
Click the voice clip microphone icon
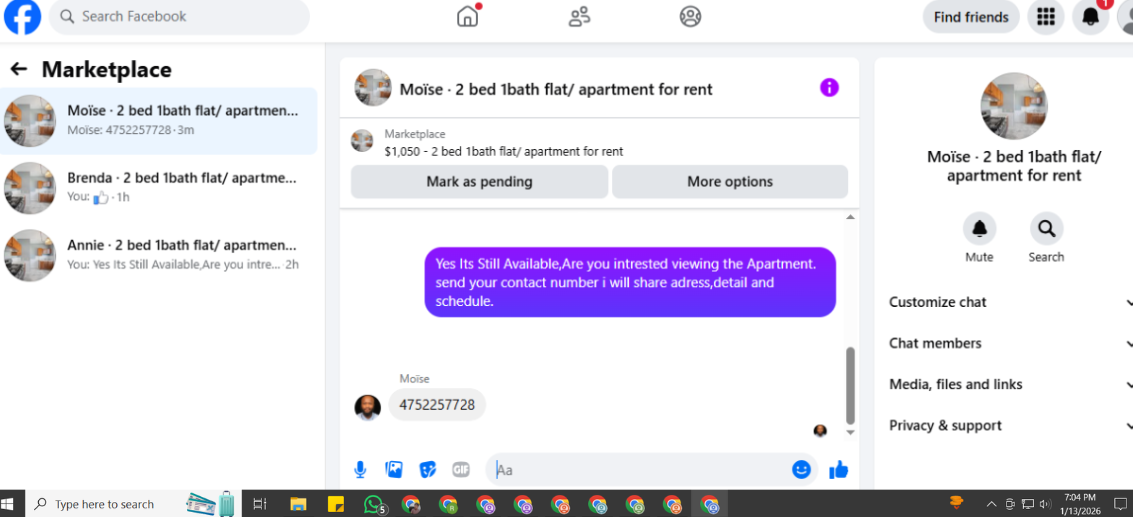(360, 470)
